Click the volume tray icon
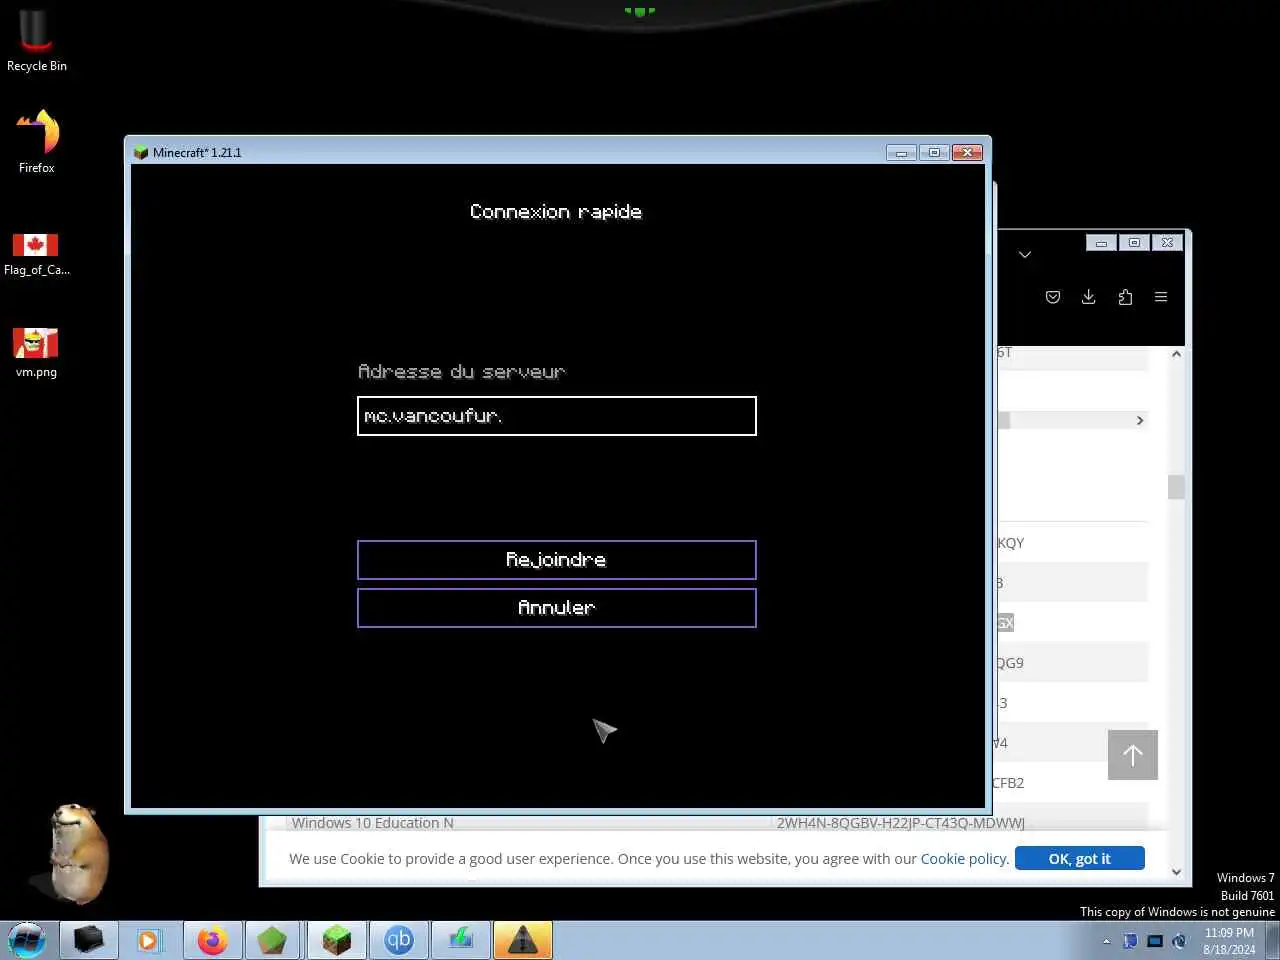 [x=1179, y=941]
